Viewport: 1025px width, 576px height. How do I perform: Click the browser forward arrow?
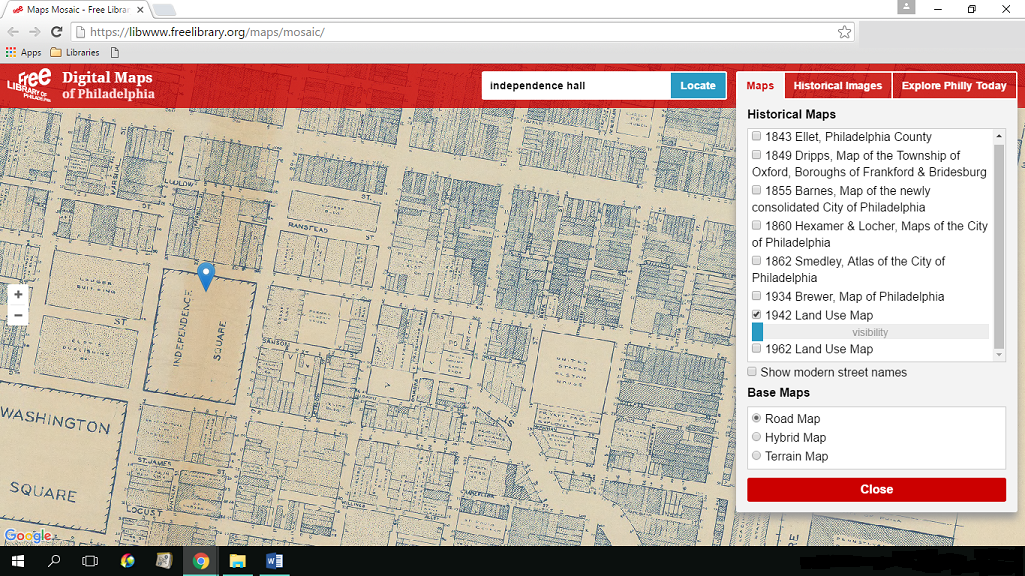[35, 31]
